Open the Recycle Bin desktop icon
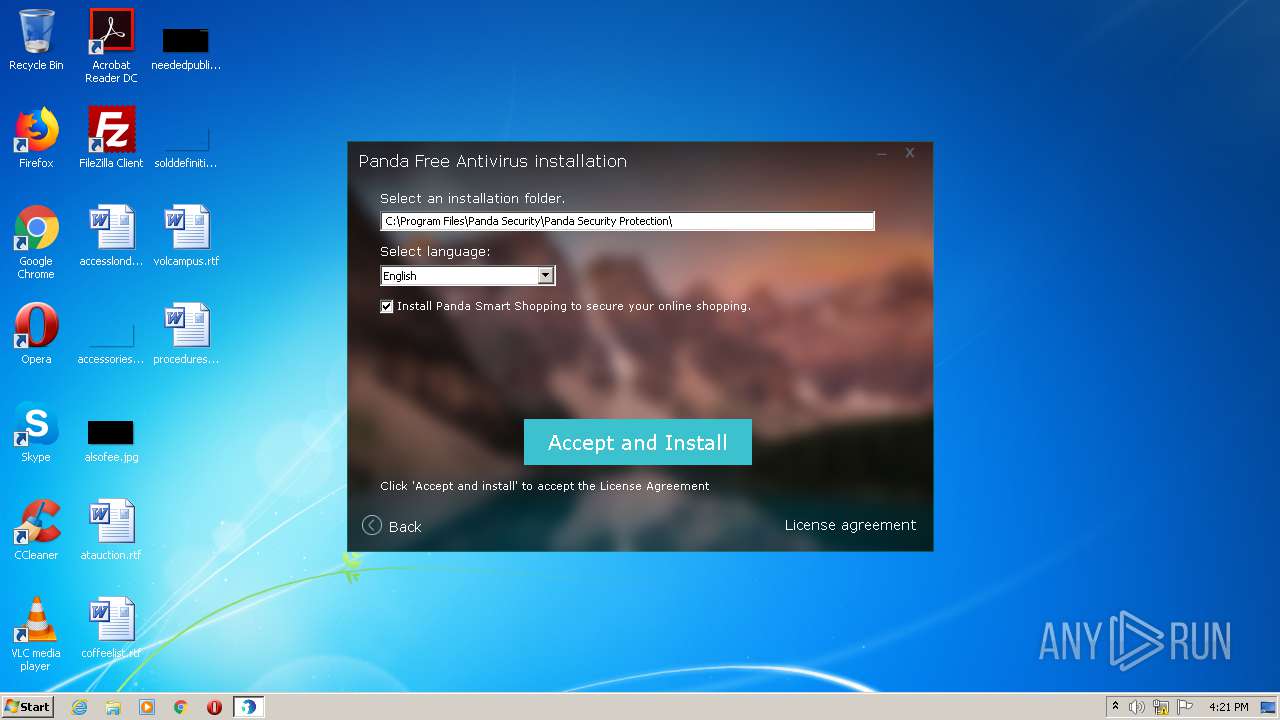This screenshot has width=1280, height=720. tap(36, 41)
